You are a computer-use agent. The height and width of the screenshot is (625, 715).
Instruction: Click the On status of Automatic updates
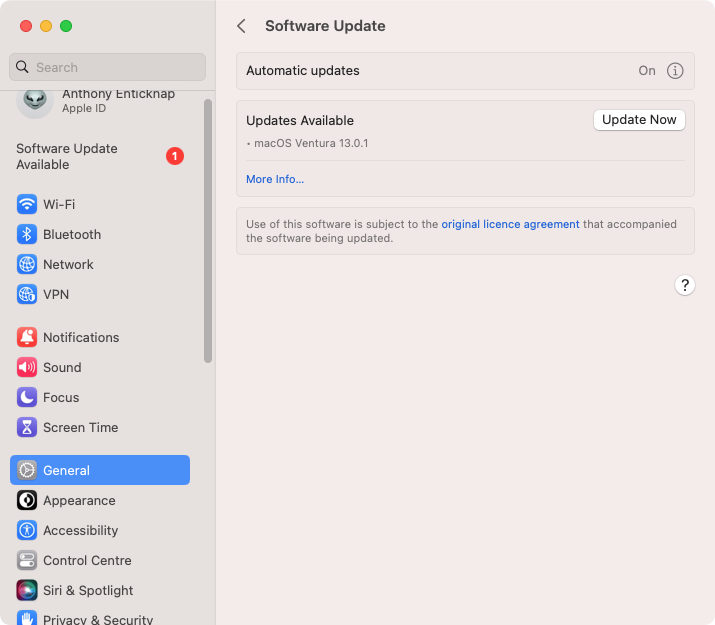click(647, 71)
